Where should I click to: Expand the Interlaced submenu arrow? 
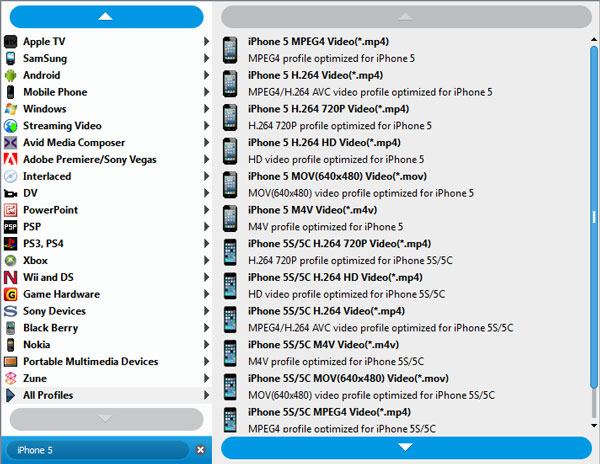(206, 176)
